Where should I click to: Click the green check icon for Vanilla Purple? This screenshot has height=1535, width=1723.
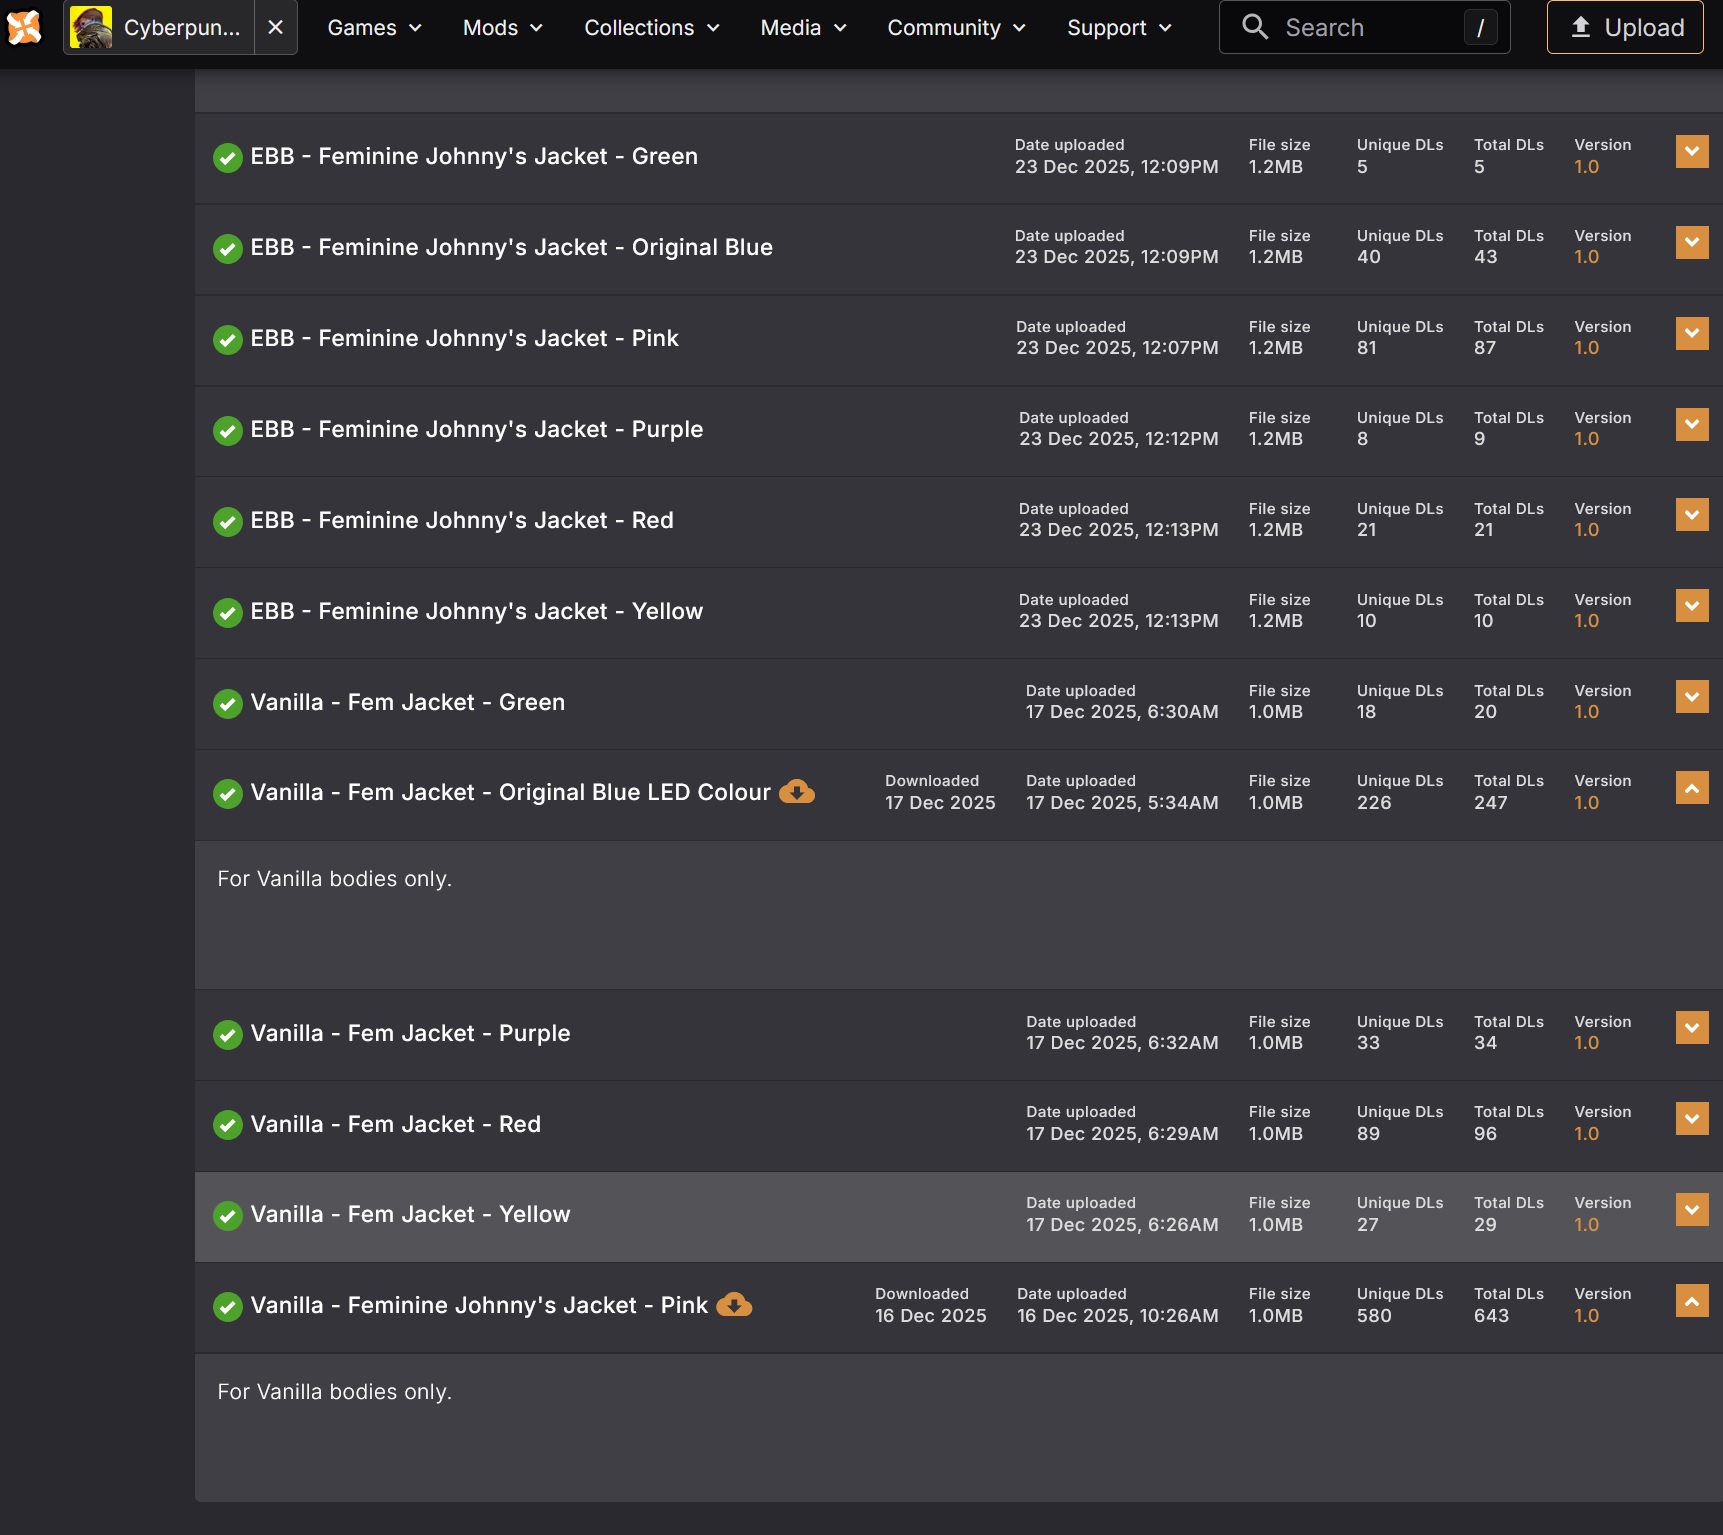228,1035
